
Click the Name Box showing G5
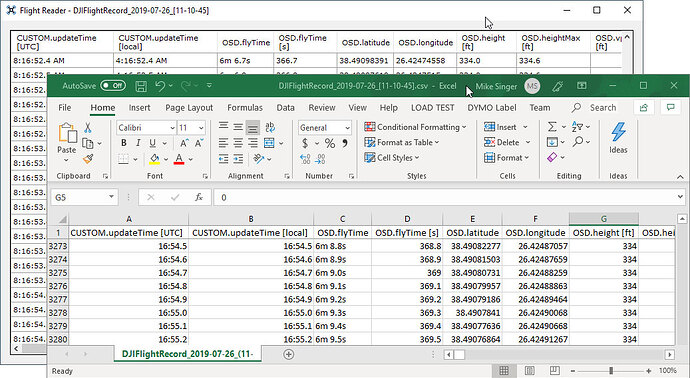[84, 197]
